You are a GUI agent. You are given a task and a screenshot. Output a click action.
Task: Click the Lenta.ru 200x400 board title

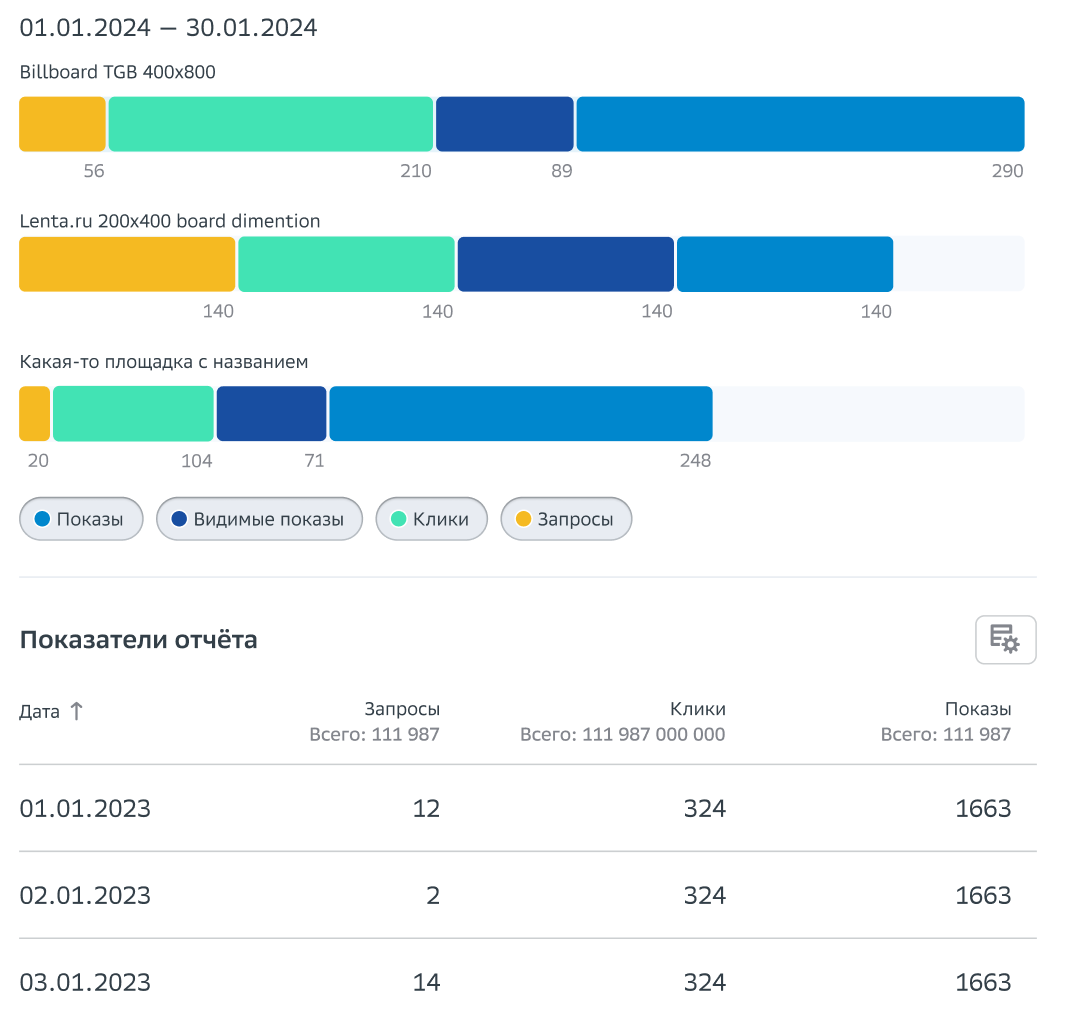tap(170, 221)
